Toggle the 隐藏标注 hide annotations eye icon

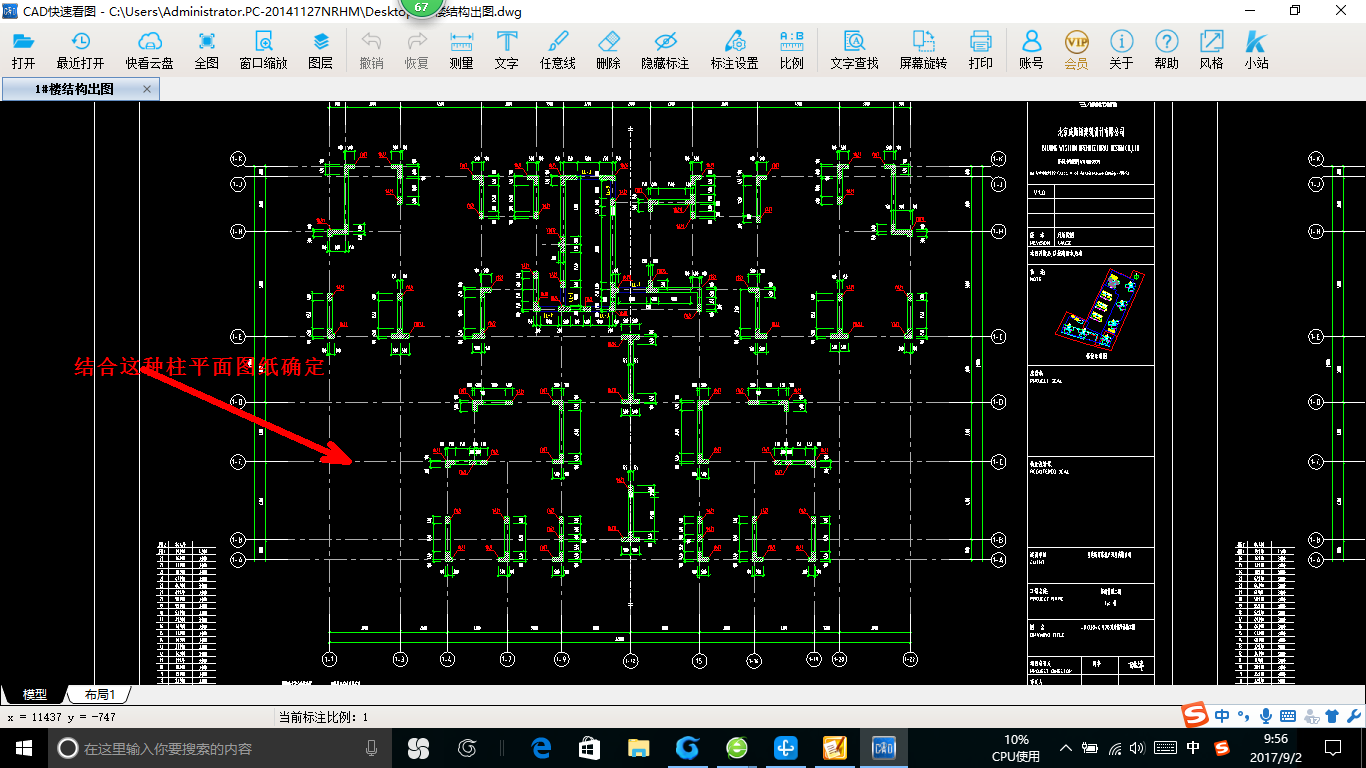click(665, 50)
